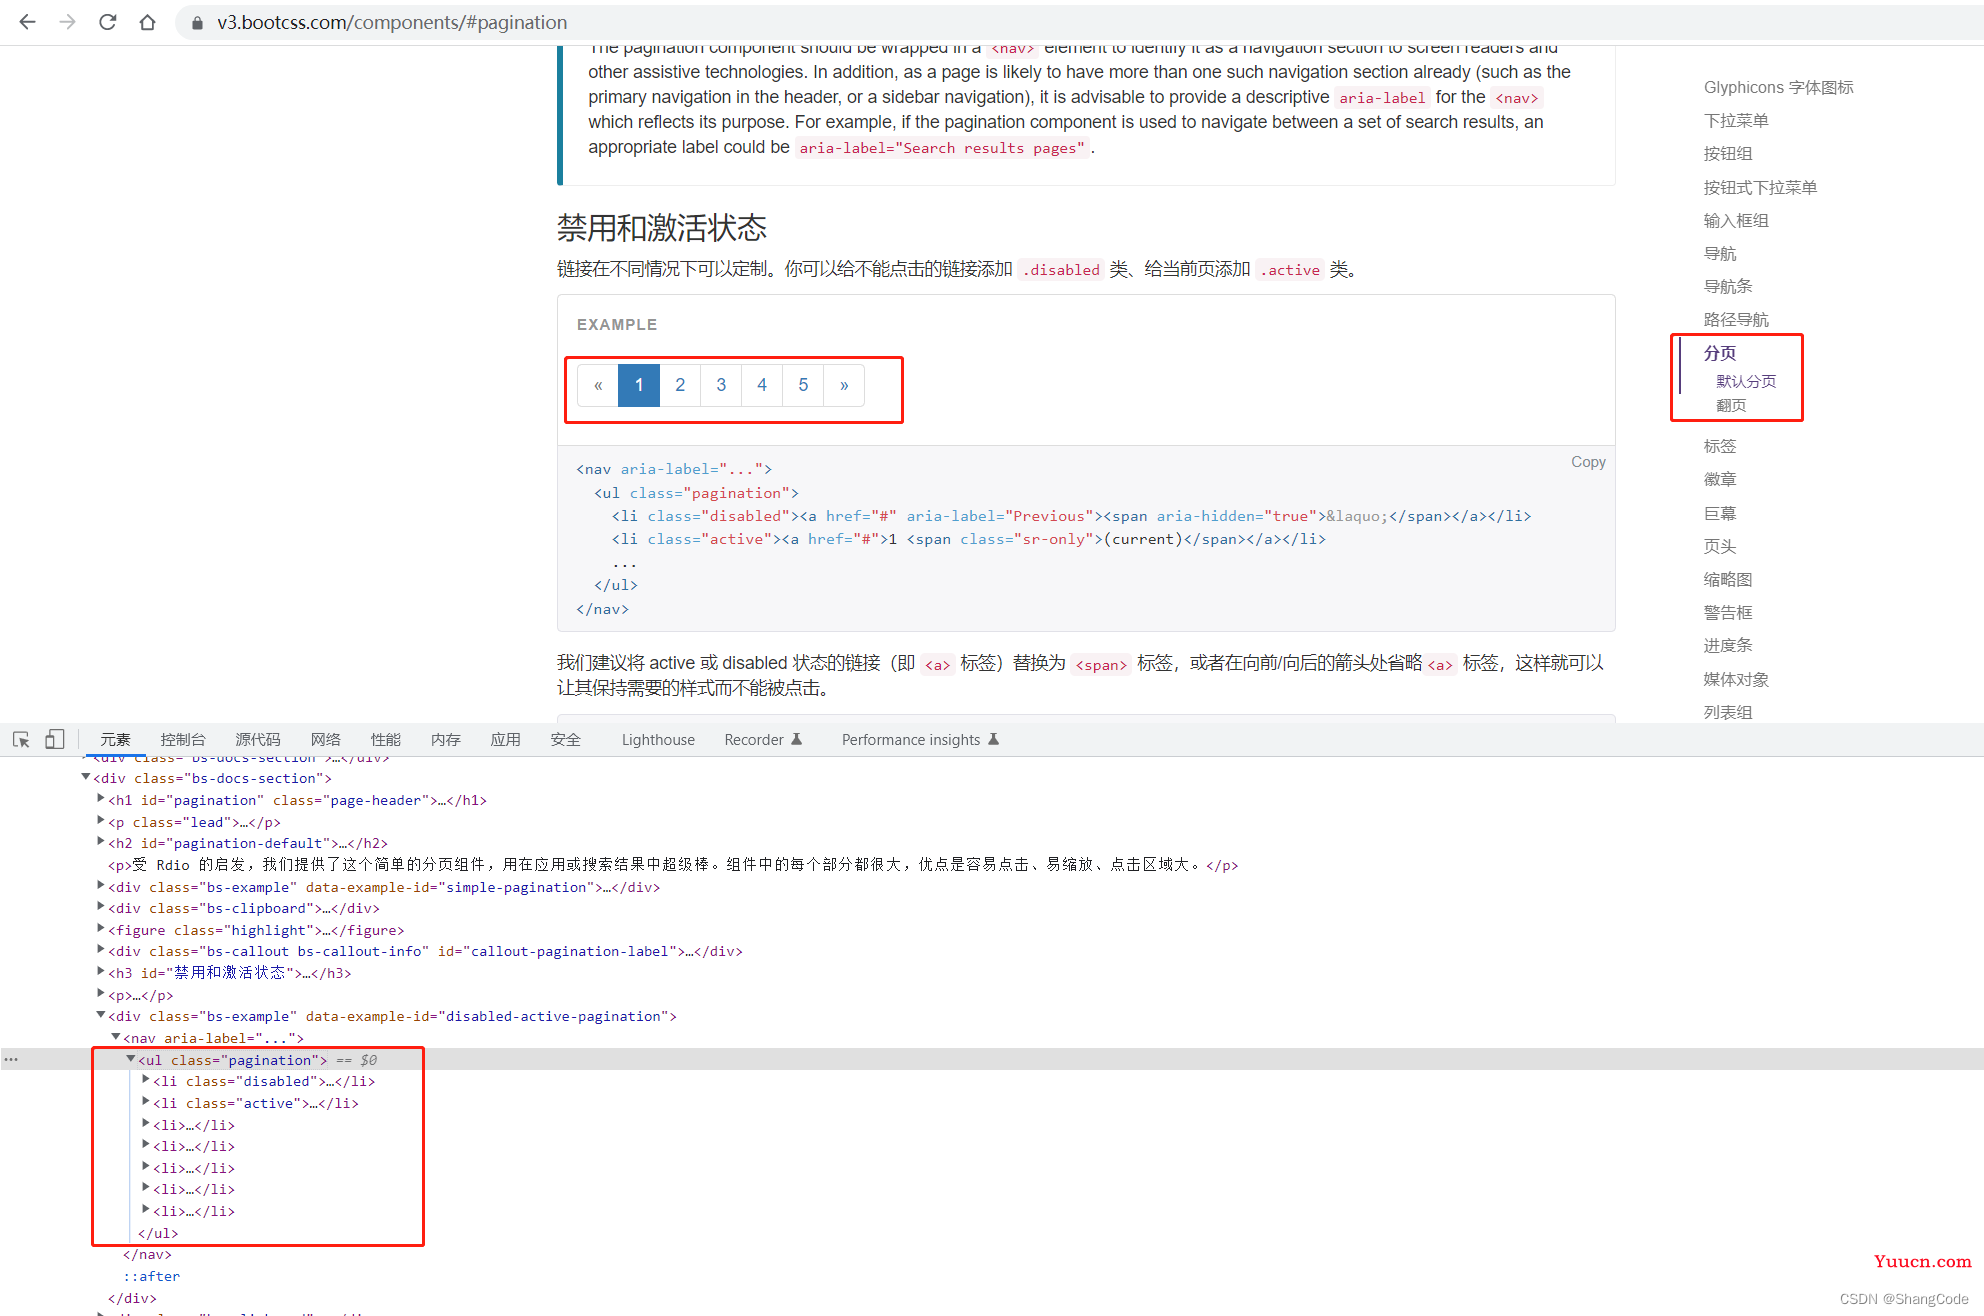Open the 内存 tab

[446, 739]
